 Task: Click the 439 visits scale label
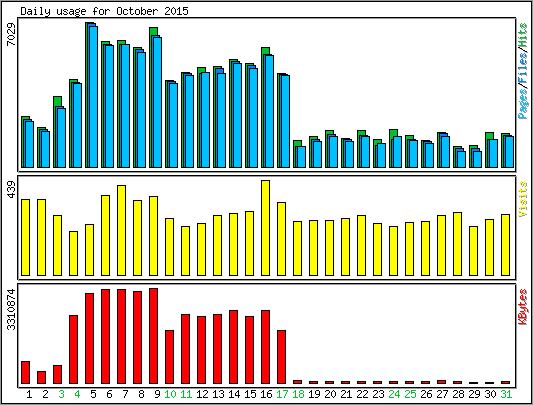coord(12,190)
